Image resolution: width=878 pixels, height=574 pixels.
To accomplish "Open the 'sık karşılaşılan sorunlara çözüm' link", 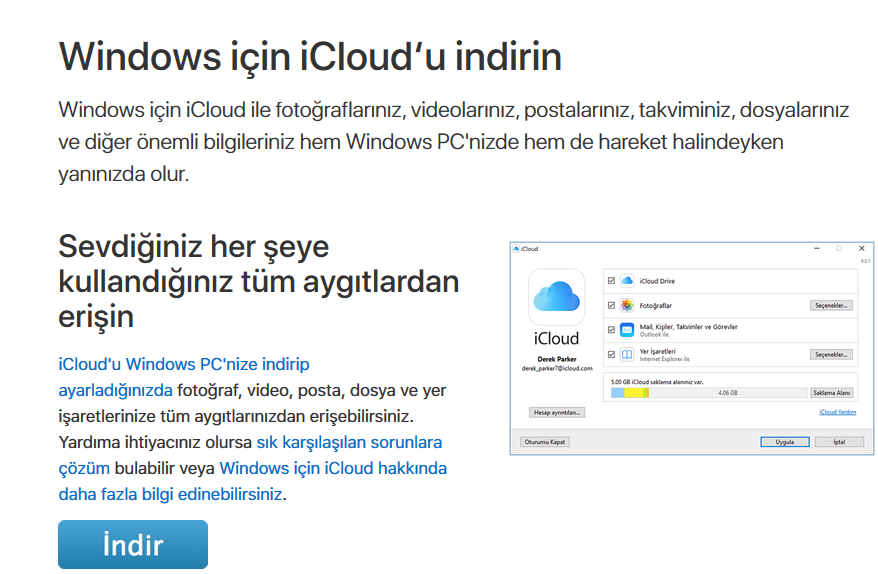I will point(250,455).
